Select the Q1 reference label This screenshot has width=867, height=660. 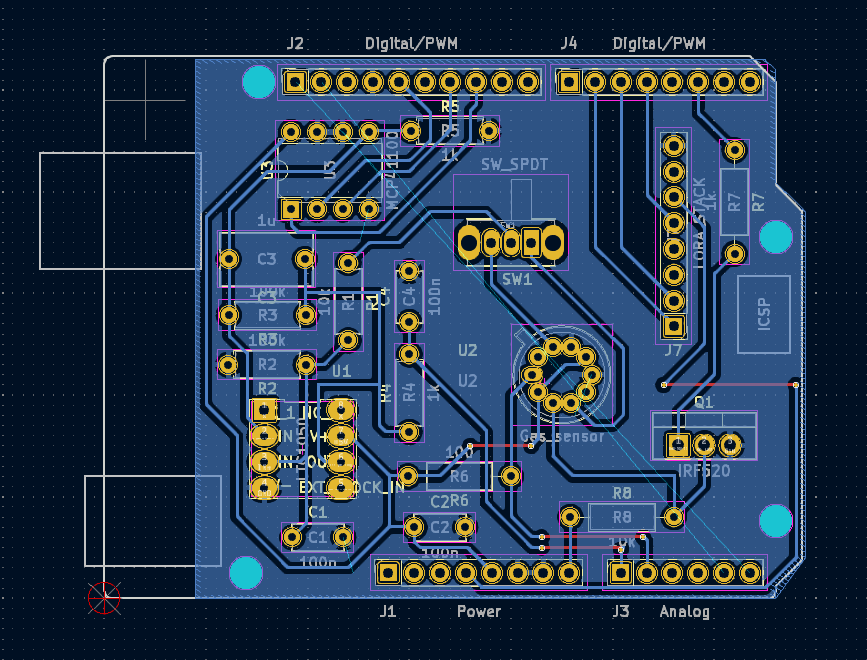pyautogui.click(x=703, y=402)
